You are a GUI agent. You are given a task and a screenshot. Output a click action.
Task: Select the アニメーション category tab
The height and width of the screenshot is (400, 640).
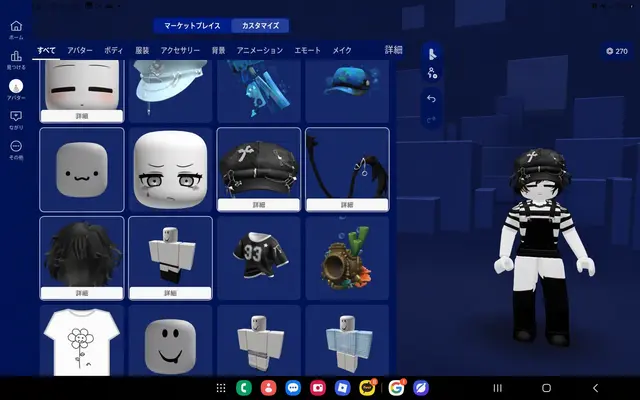(x=260, y=50)
